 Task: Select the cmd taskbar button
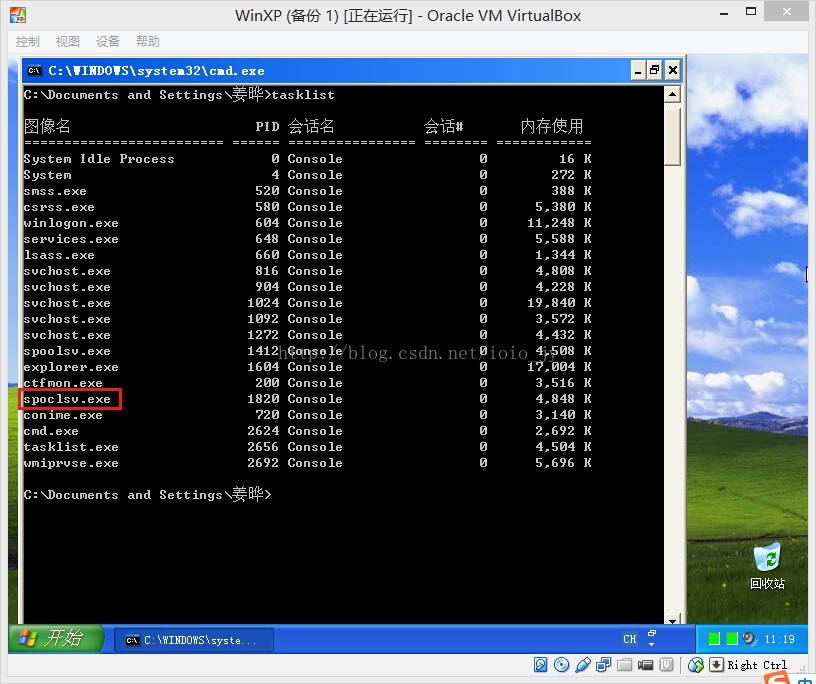tap(194, 640)
